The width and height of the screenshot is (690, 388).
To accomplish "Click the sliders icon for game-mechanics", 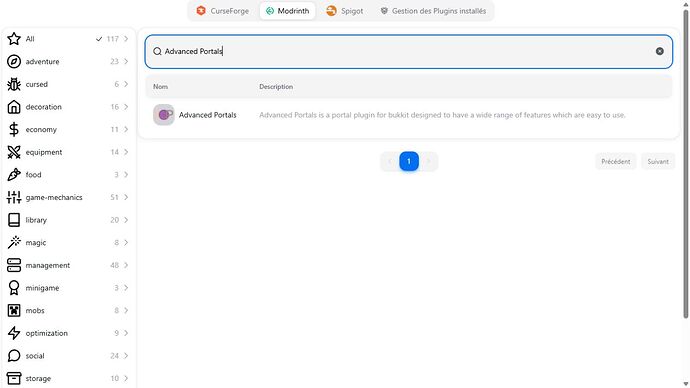I will coord(14,197).
